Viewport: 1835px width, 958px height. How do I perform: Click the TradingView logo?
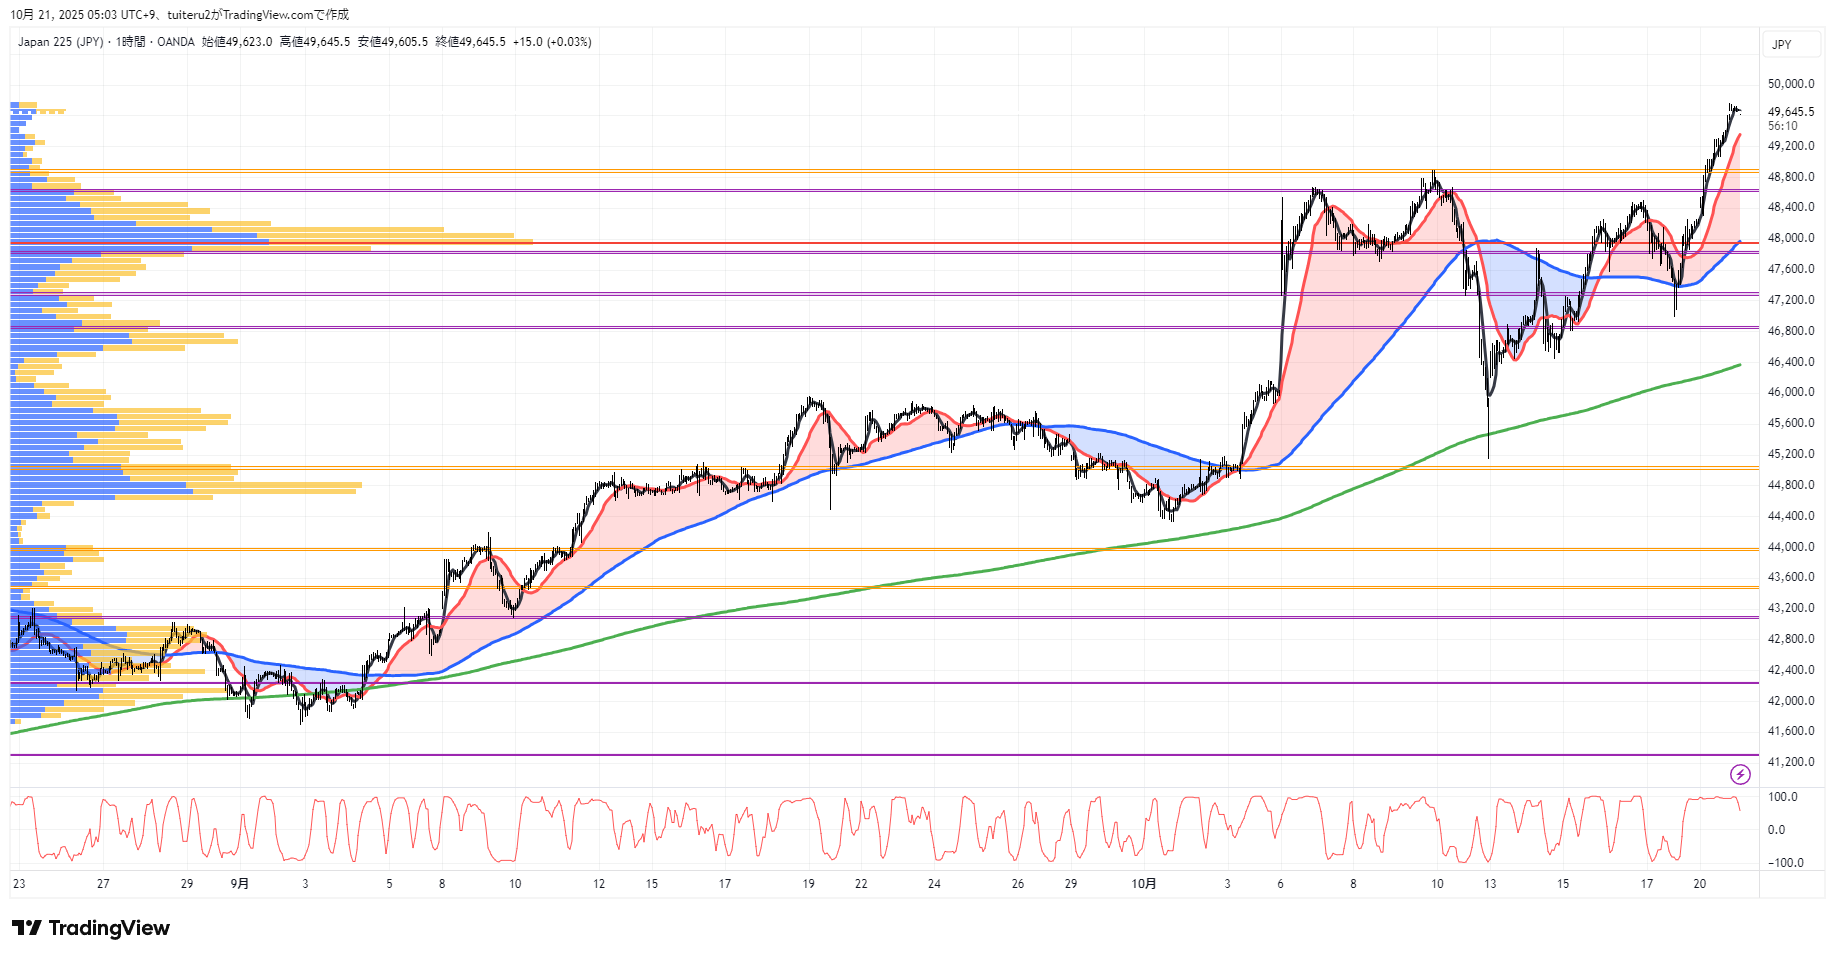click(x=91, y=928)
